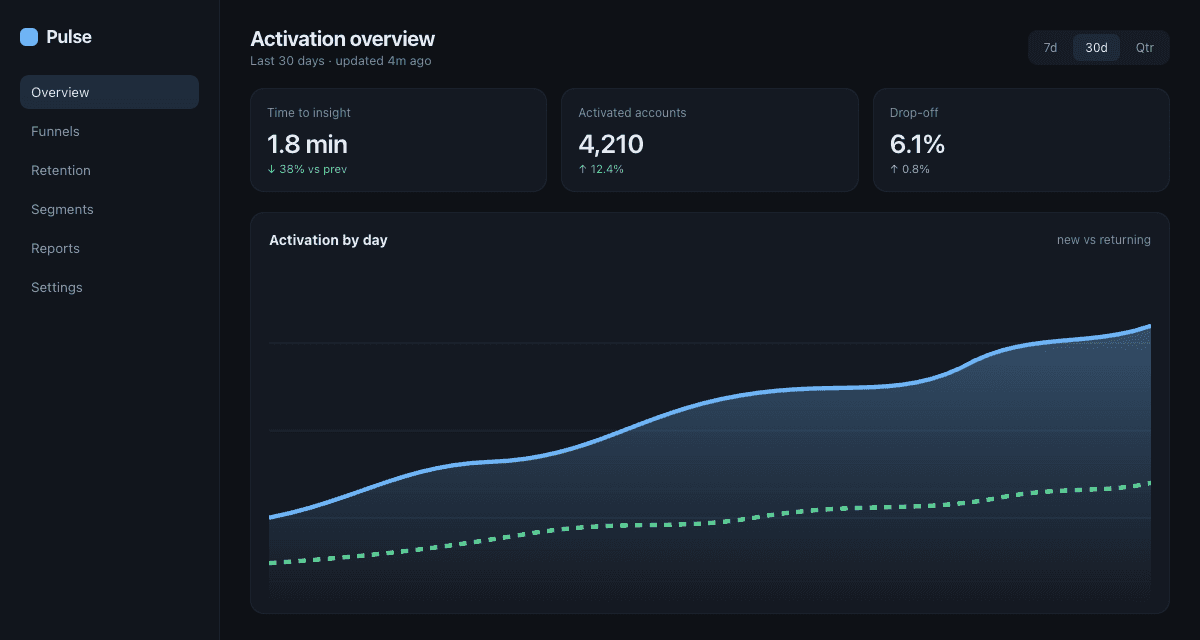The image size is (1200, 640).
Task: Click the Time to insight card
Action: point(398,140)
